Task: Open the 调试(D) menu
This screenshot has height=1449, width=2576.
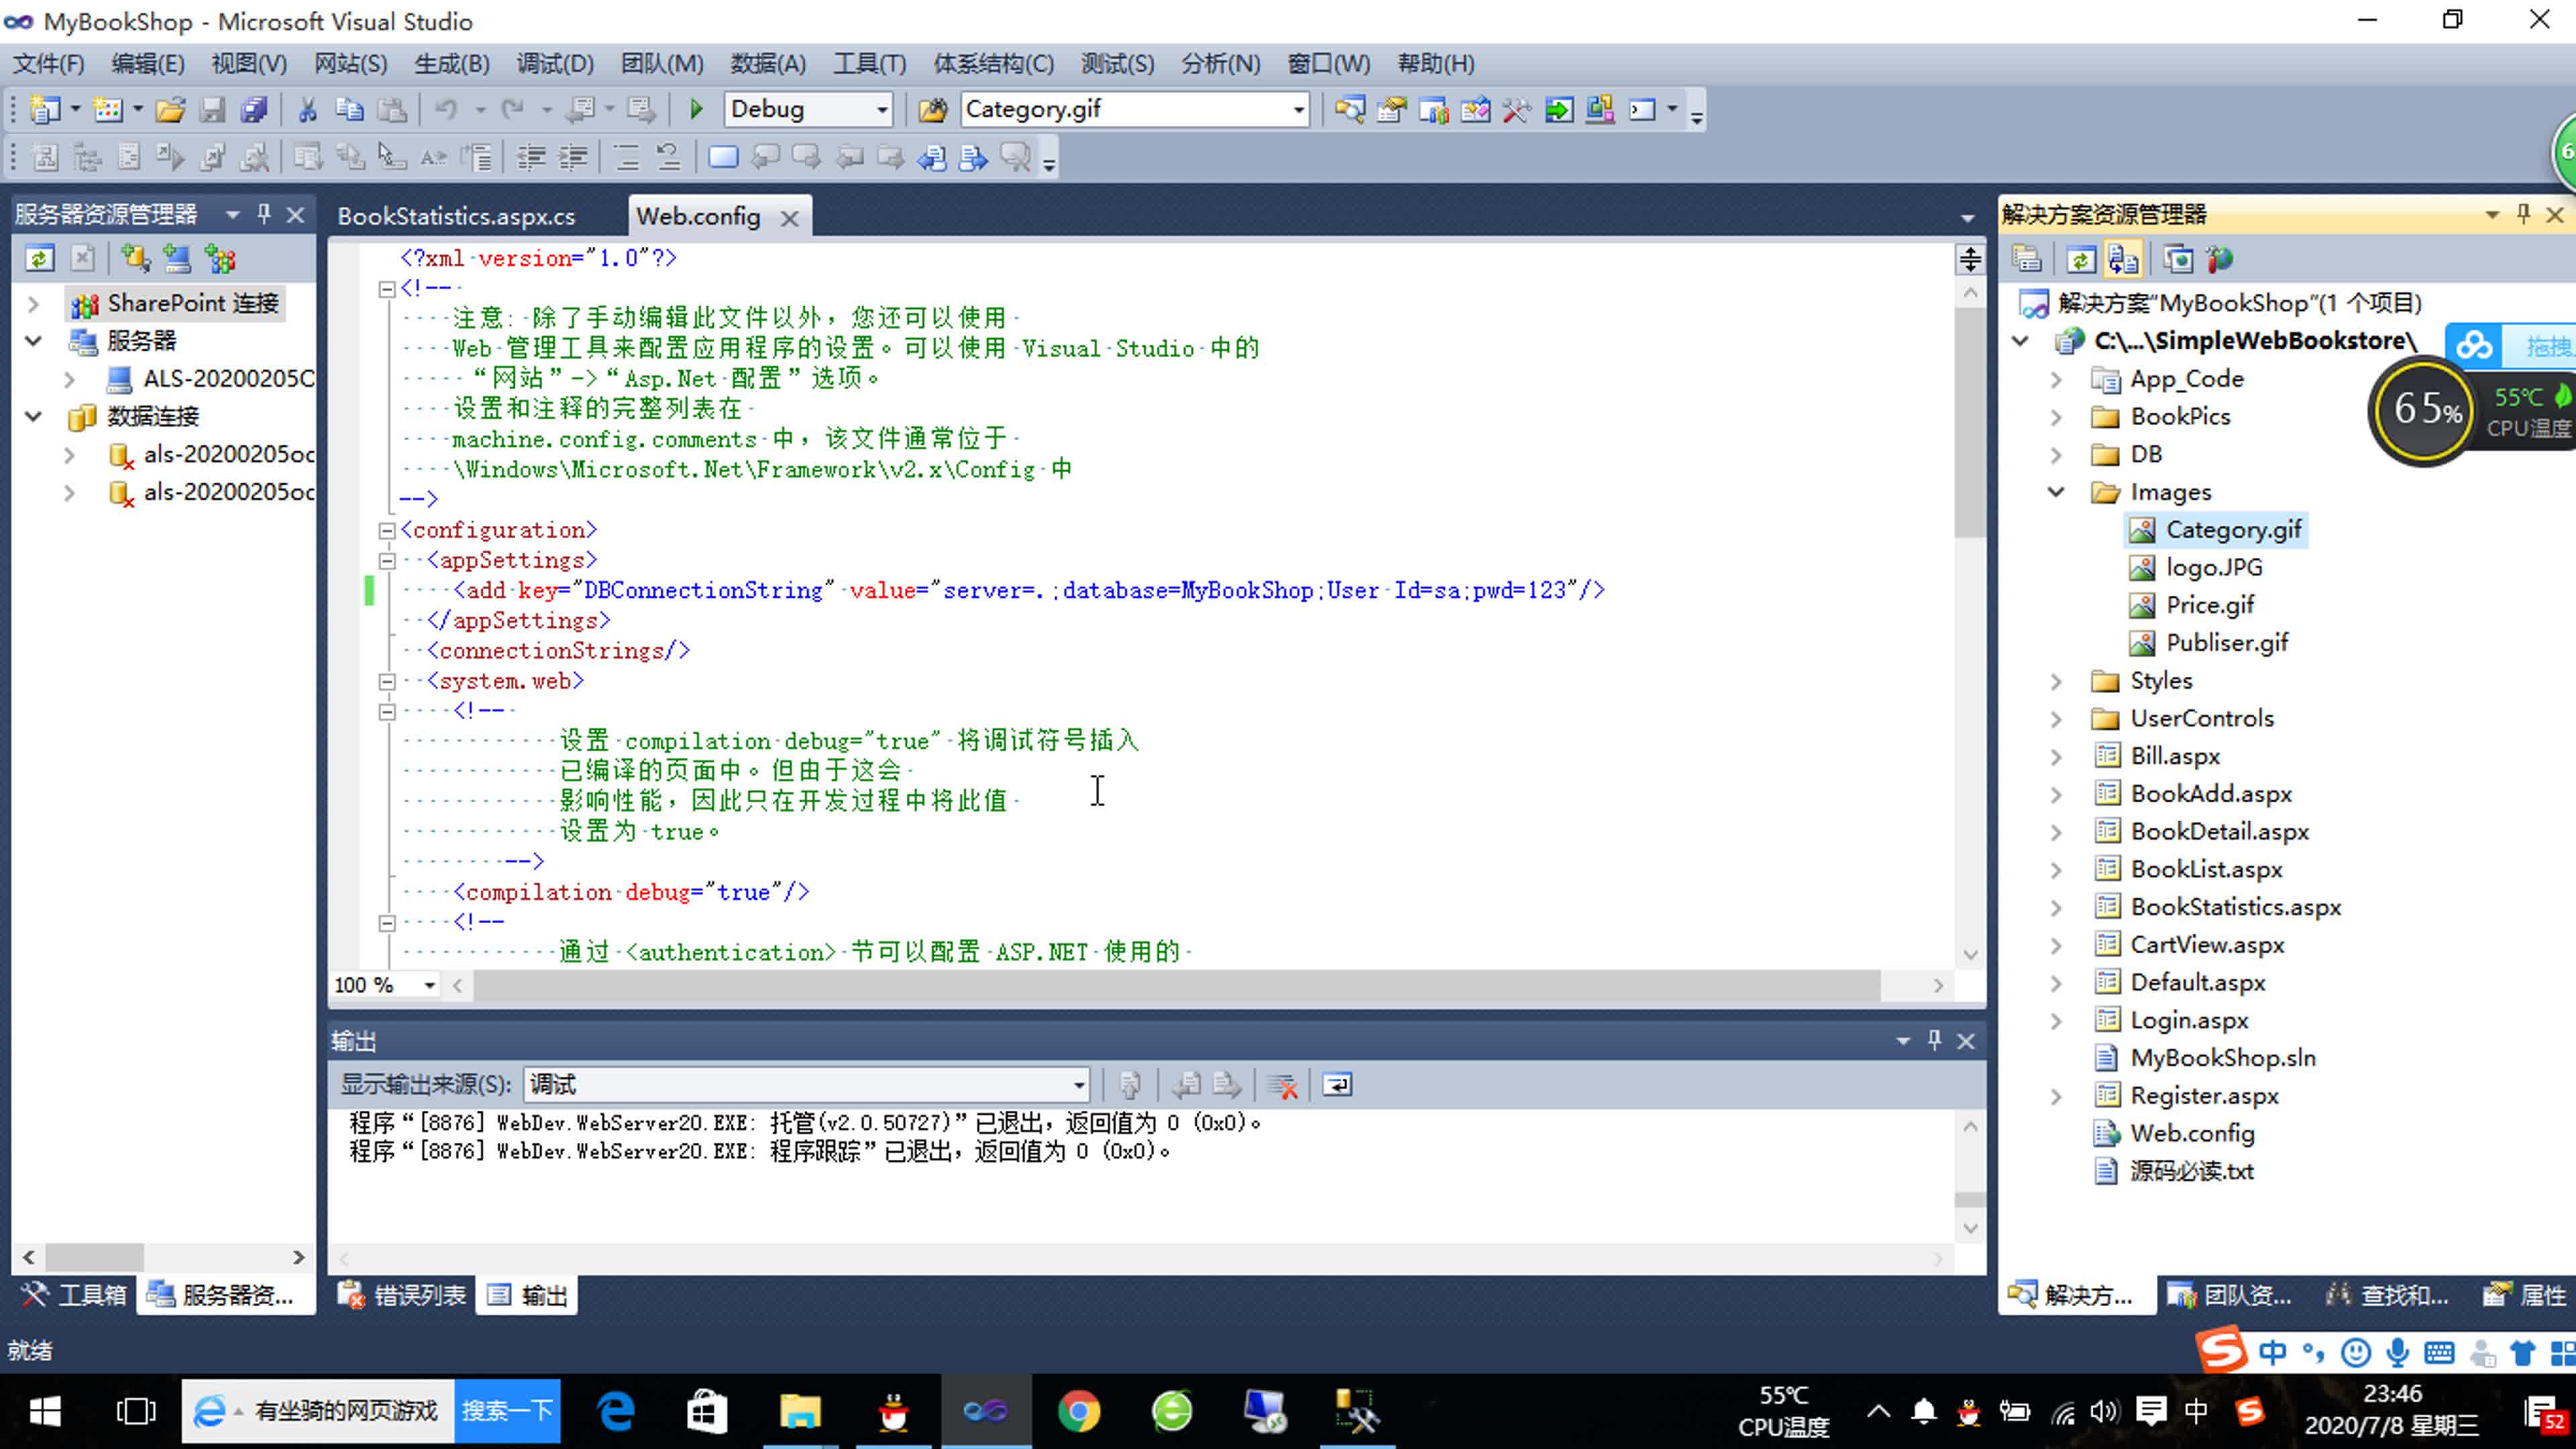Action: pos(555,64)
